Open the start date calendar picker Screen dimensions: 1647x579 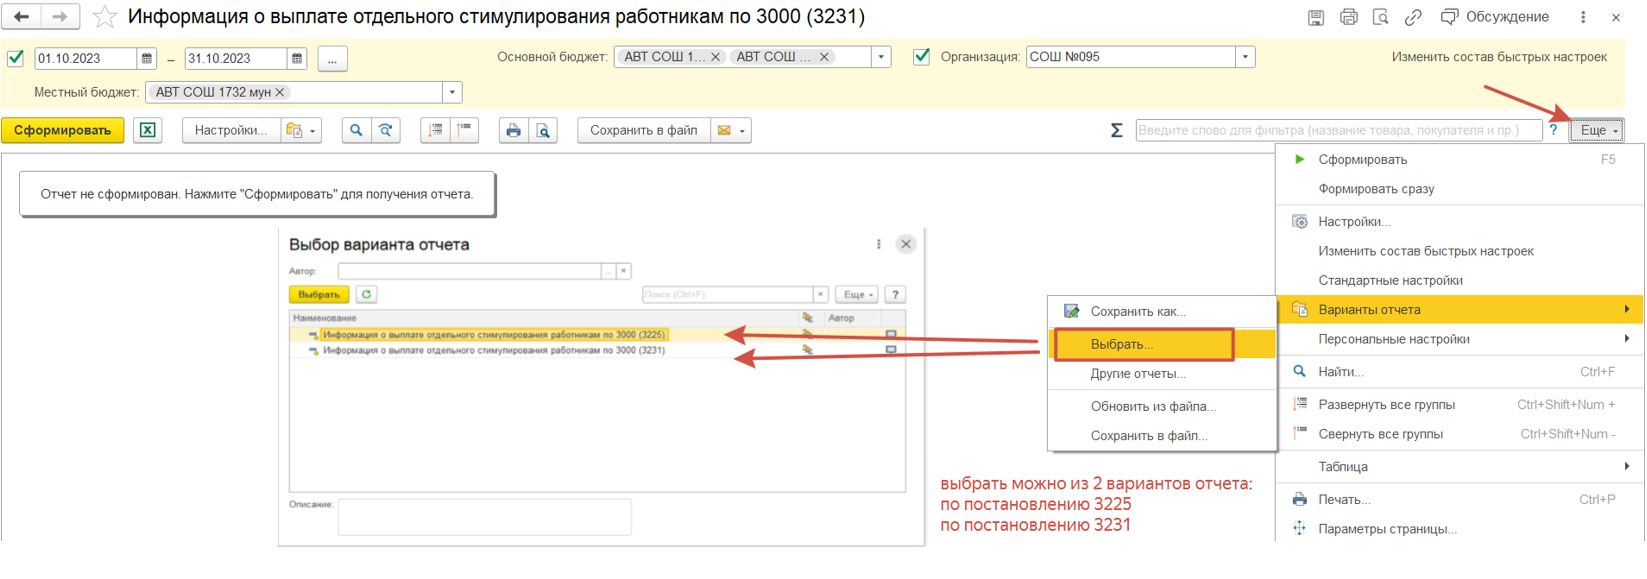point(147,58)
